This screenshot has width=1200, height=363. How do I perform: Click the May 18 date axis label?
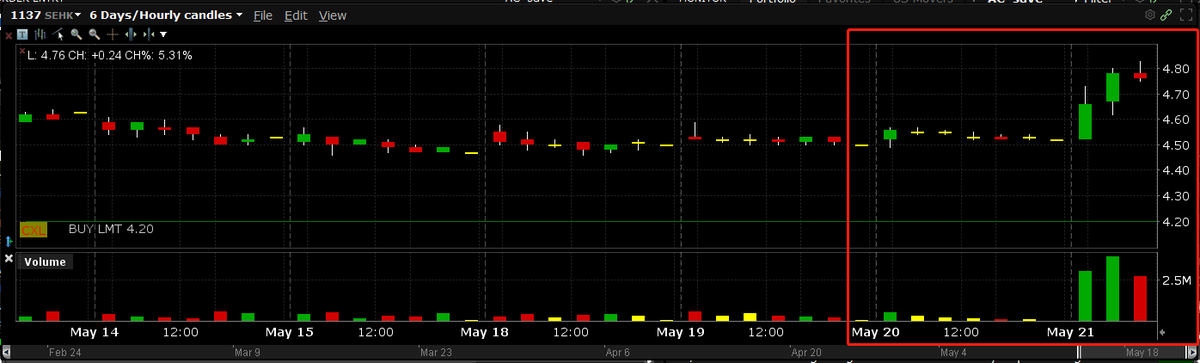pos(484,331)
